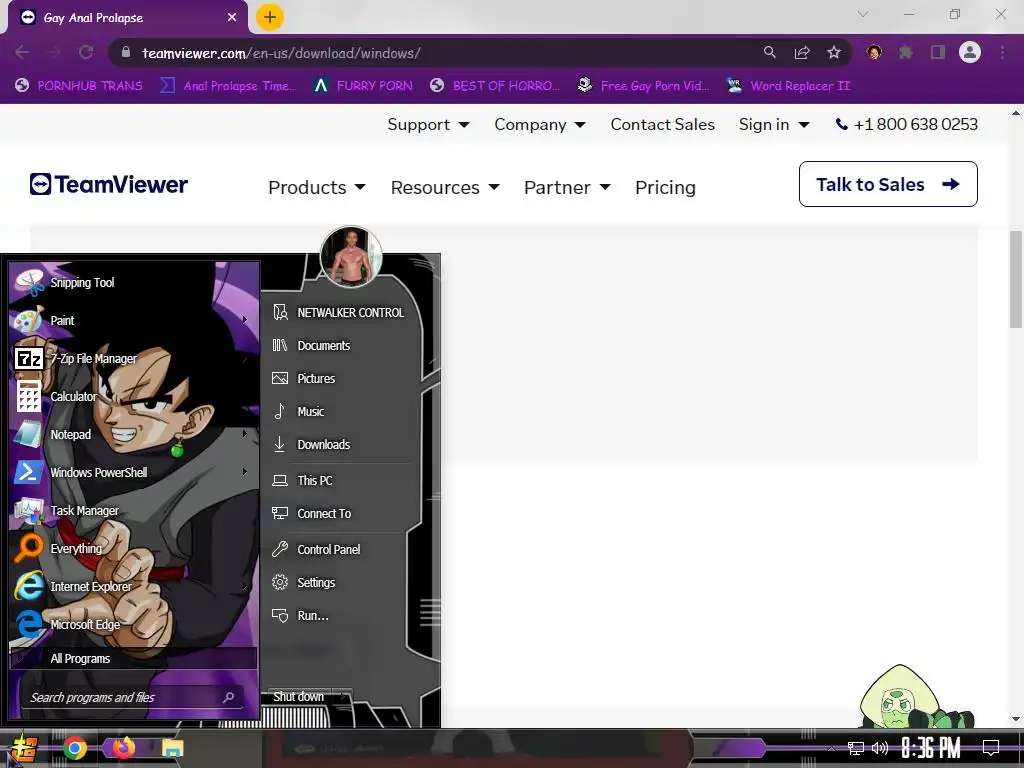1024x768 pixels.
Task: Expand the Partner menu
Action: (x=568, y=187)
